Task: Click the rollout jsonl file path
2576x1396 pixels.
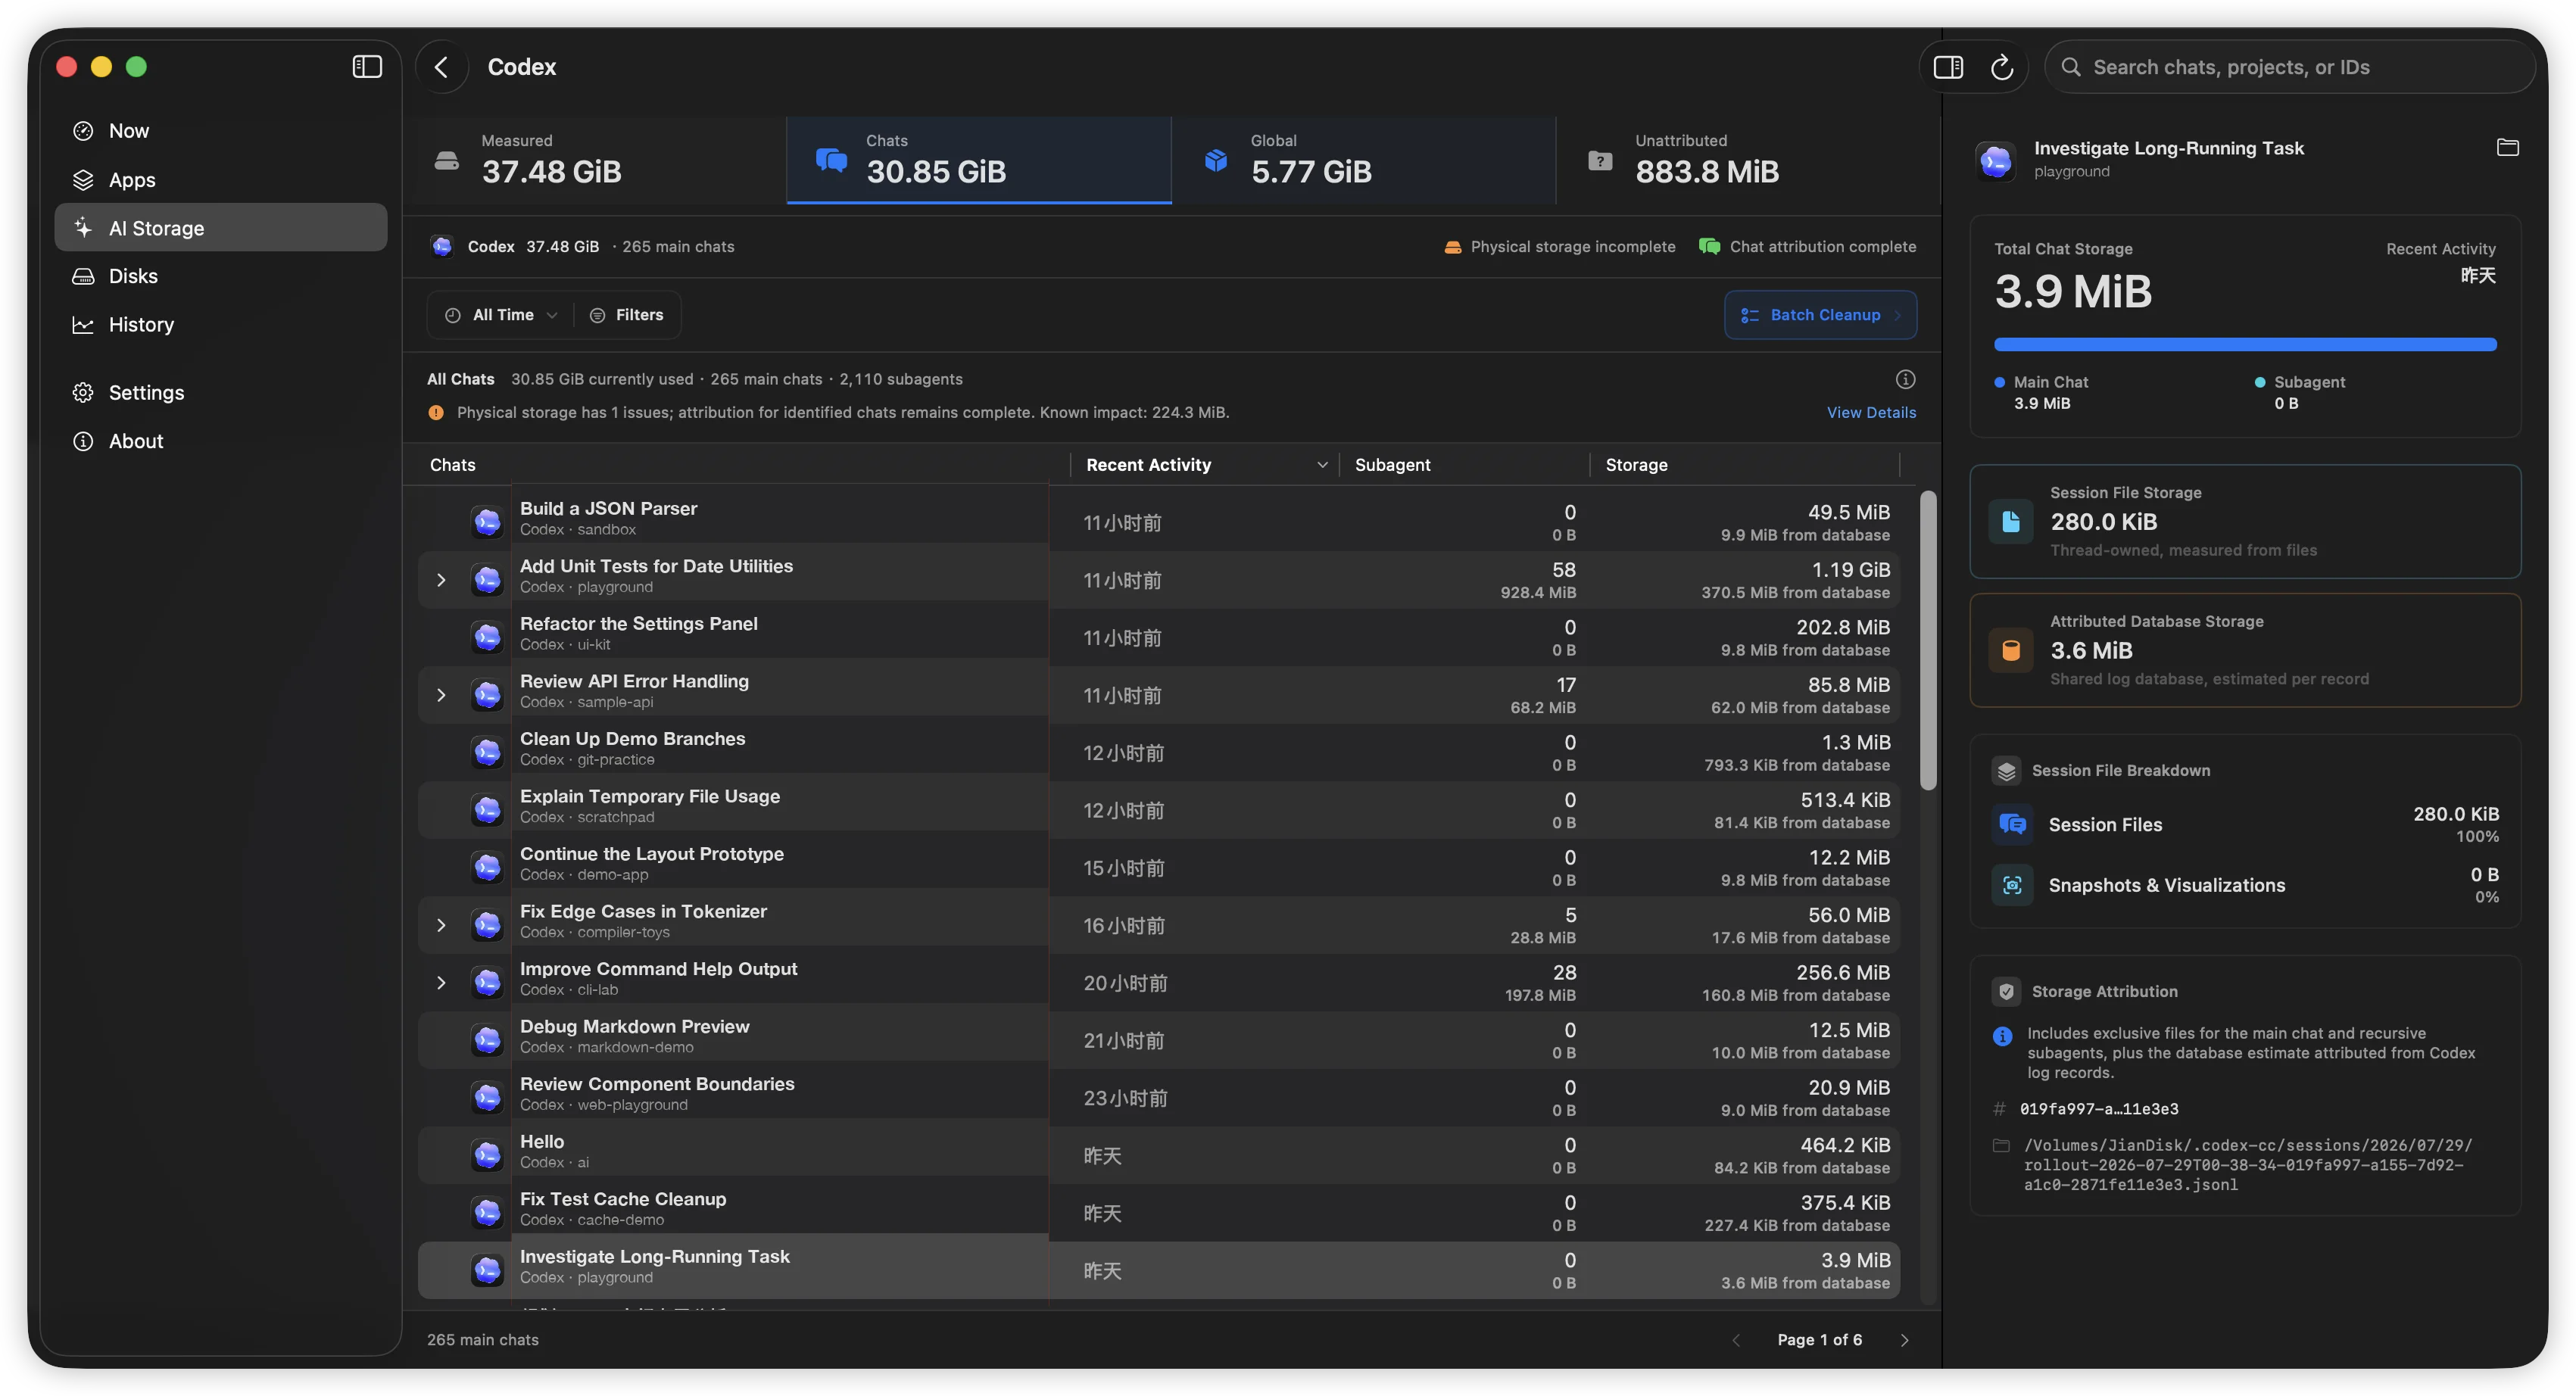Action: coord(2247,1165)
